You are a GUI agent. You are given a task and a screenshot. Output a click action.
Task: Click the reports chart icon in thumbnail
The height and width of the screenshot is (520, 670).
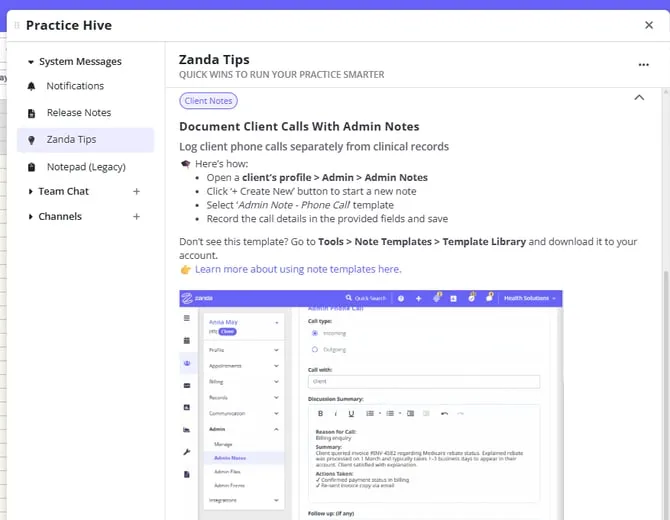click(187, 430)
